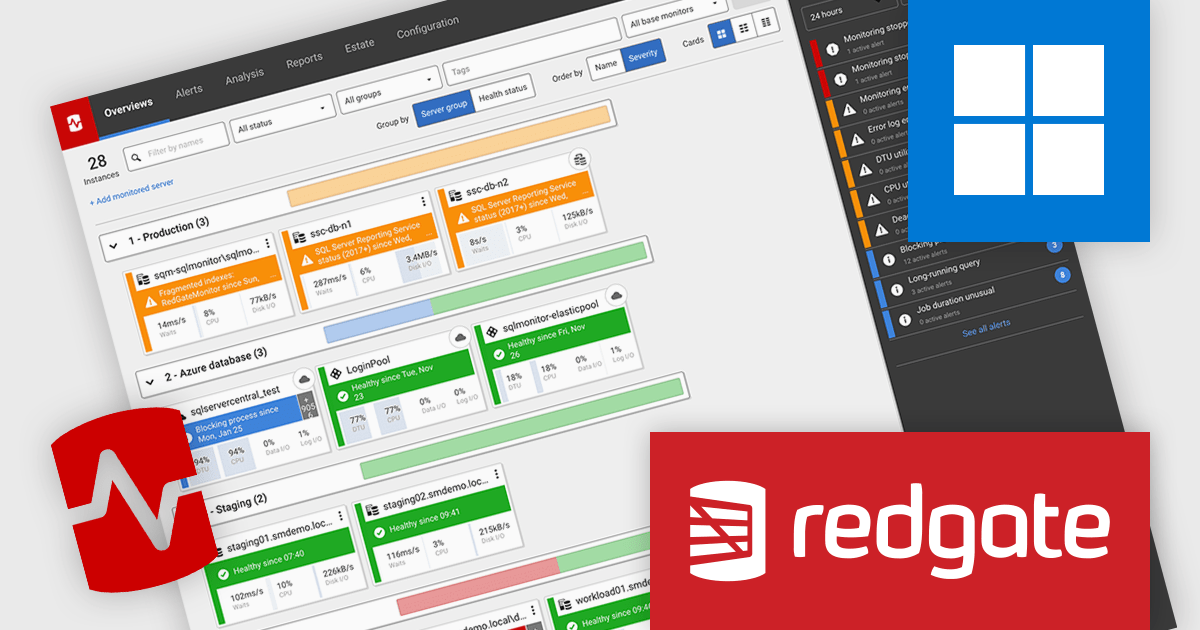1200x630 pixels.
Task: Open the Analysis tab
Action: pos(245,75)
